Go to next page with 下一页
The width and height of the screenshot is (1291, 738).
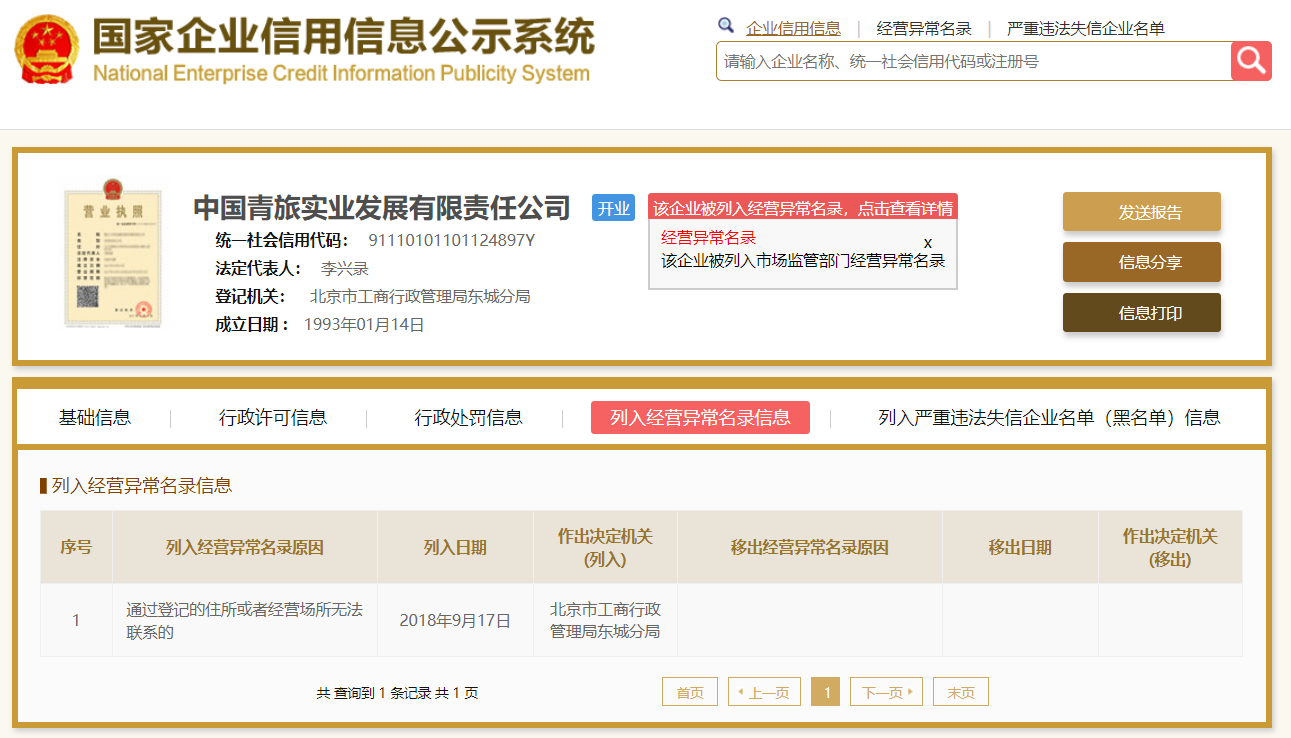pyautogui.click(x=886, y=692)
